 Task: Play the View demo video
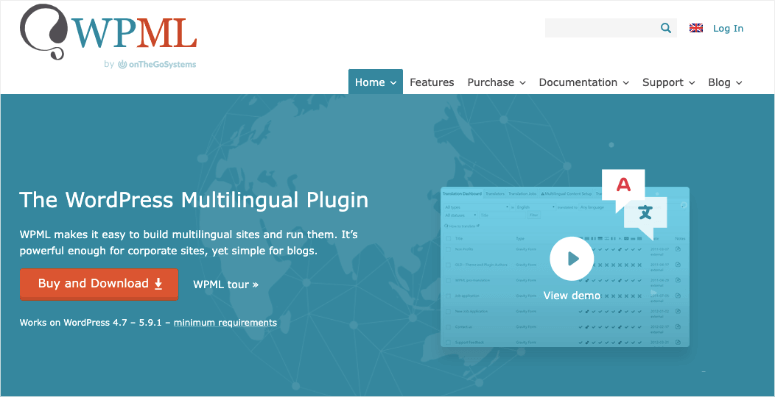click(572, 259)
